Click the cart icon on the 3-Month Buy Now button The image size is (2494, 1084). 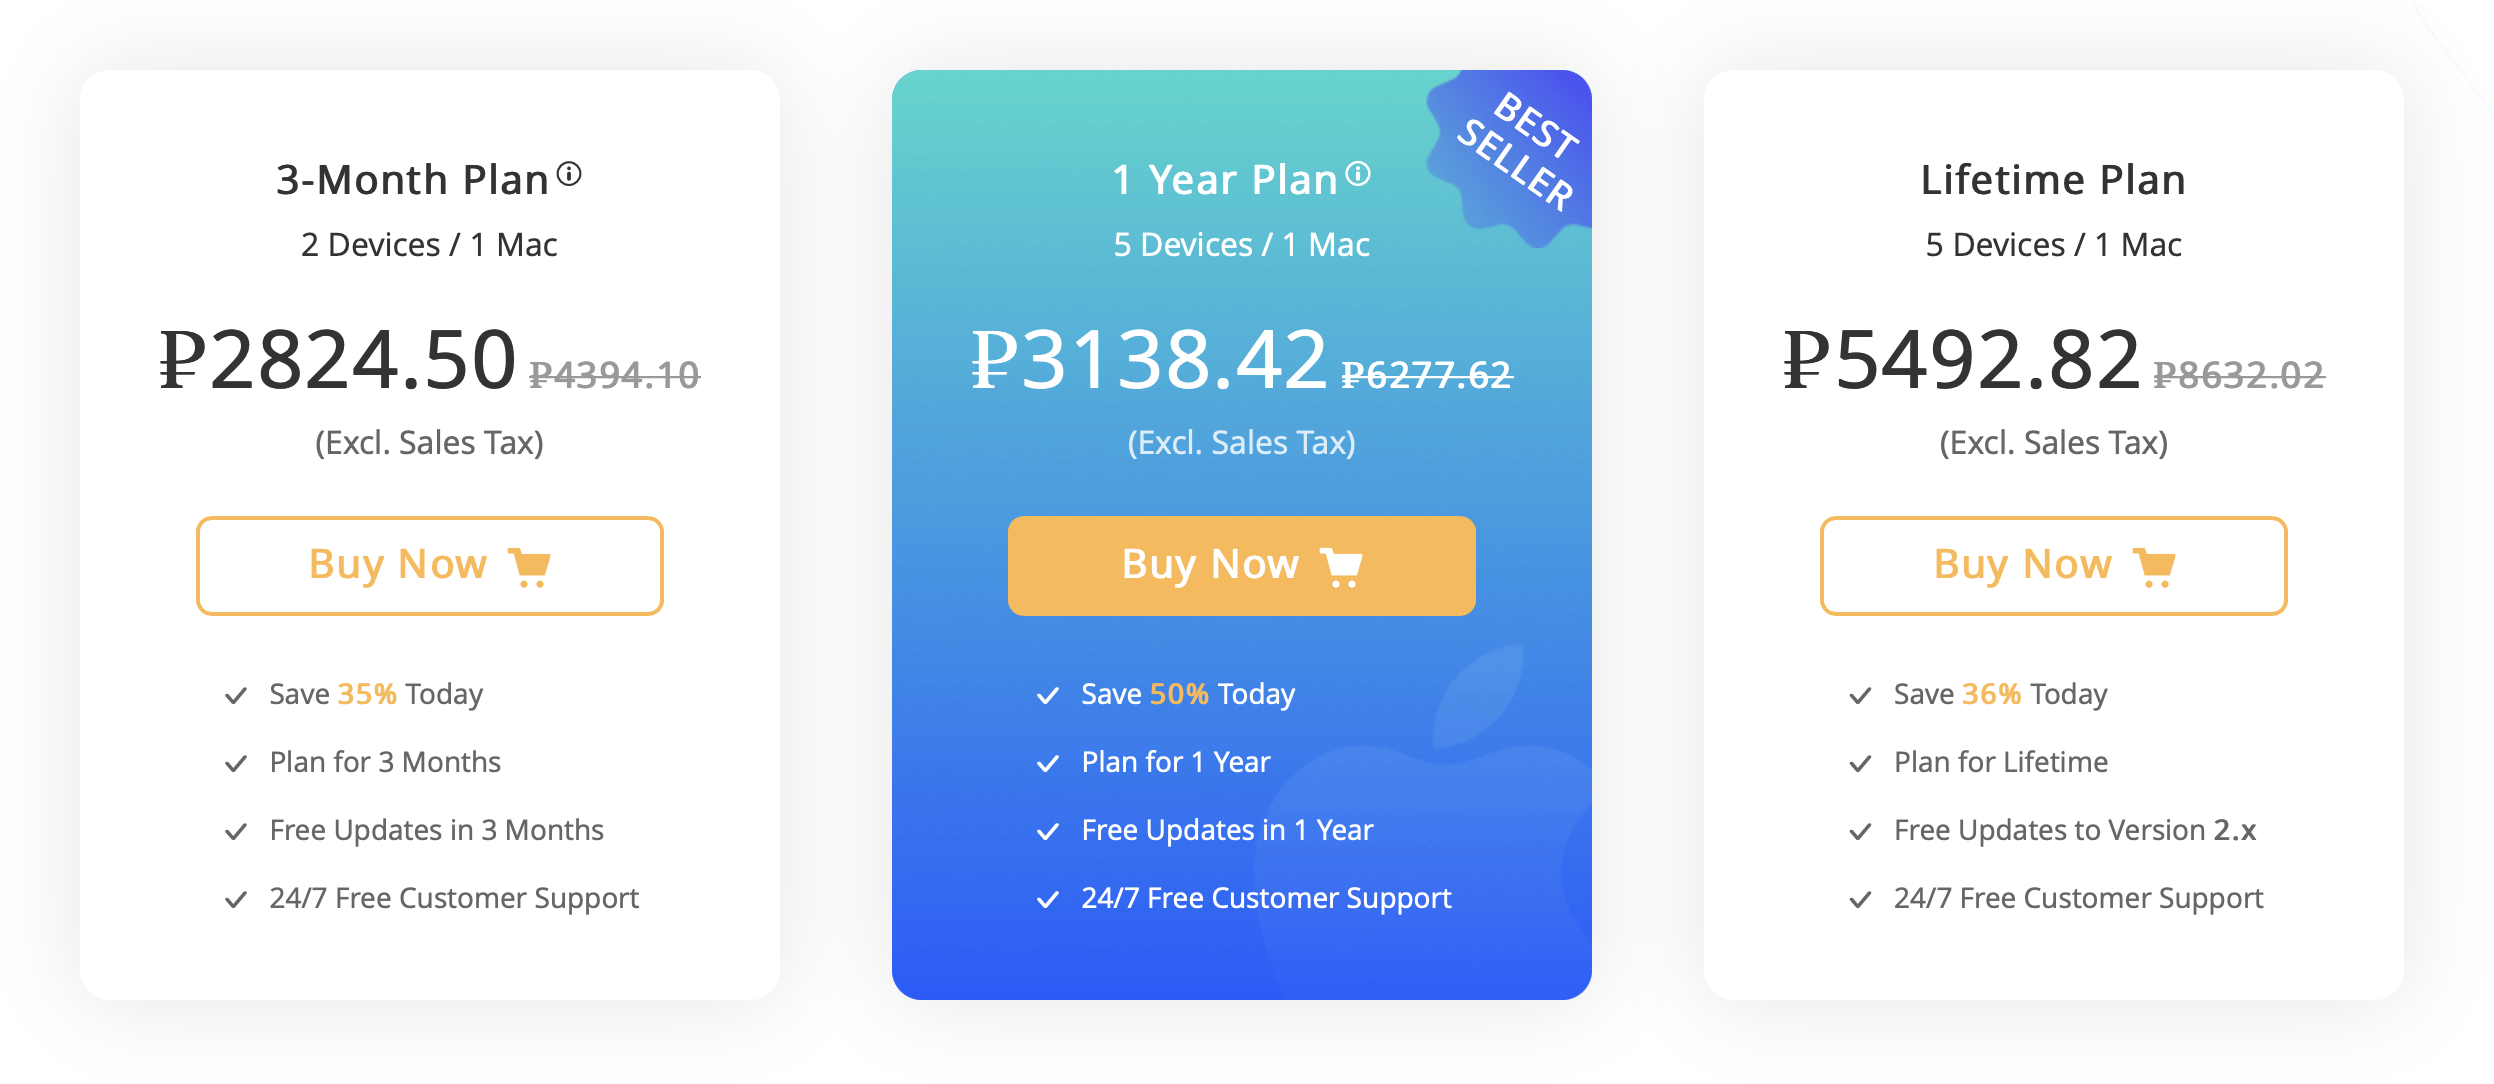530,567
